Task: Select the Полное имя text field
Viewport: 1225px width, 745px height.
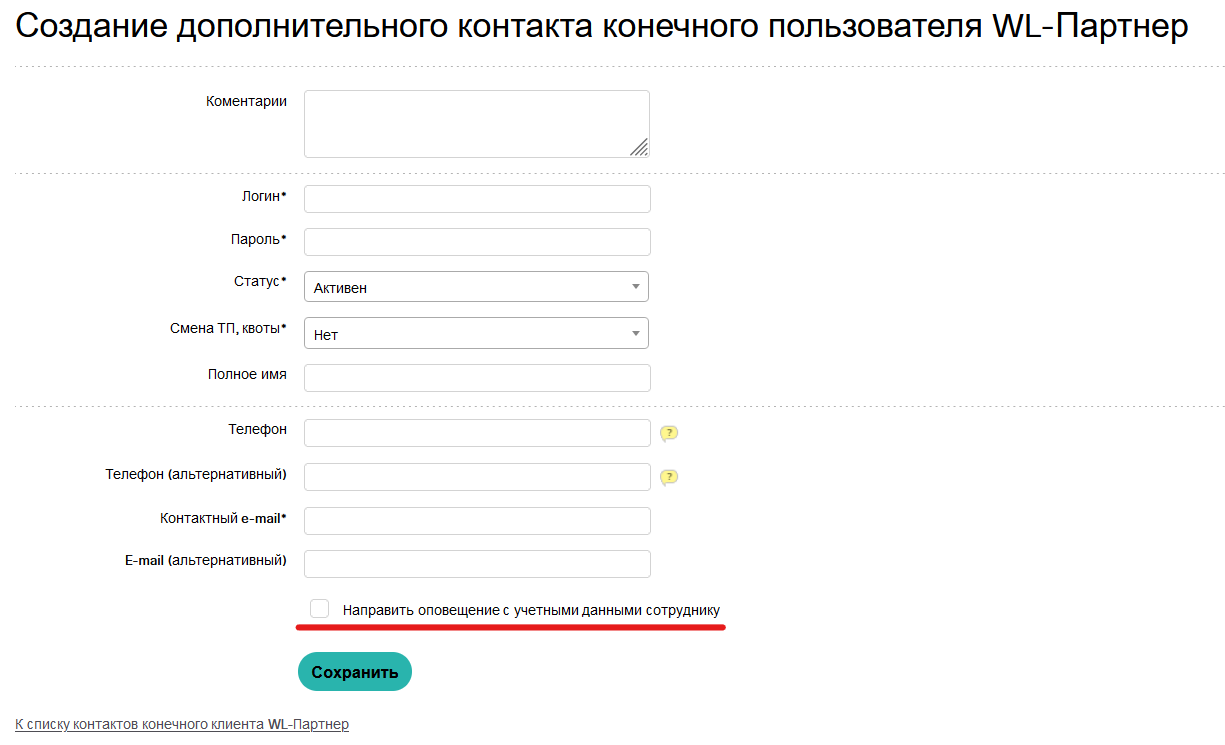Action: pyautogui.click(x=476, y=378)
